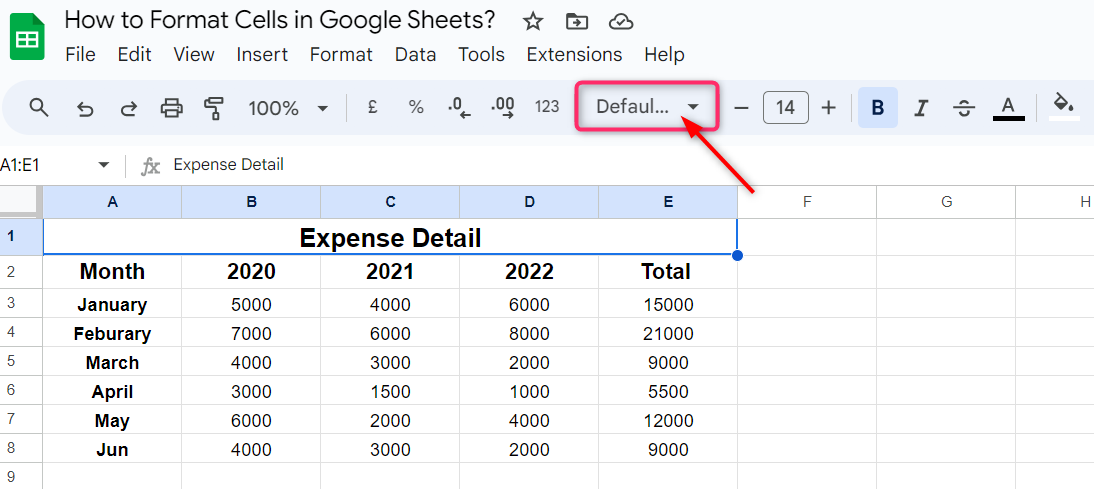Select the cell with value 21000
1094x489 pixels.
point(668,333)
